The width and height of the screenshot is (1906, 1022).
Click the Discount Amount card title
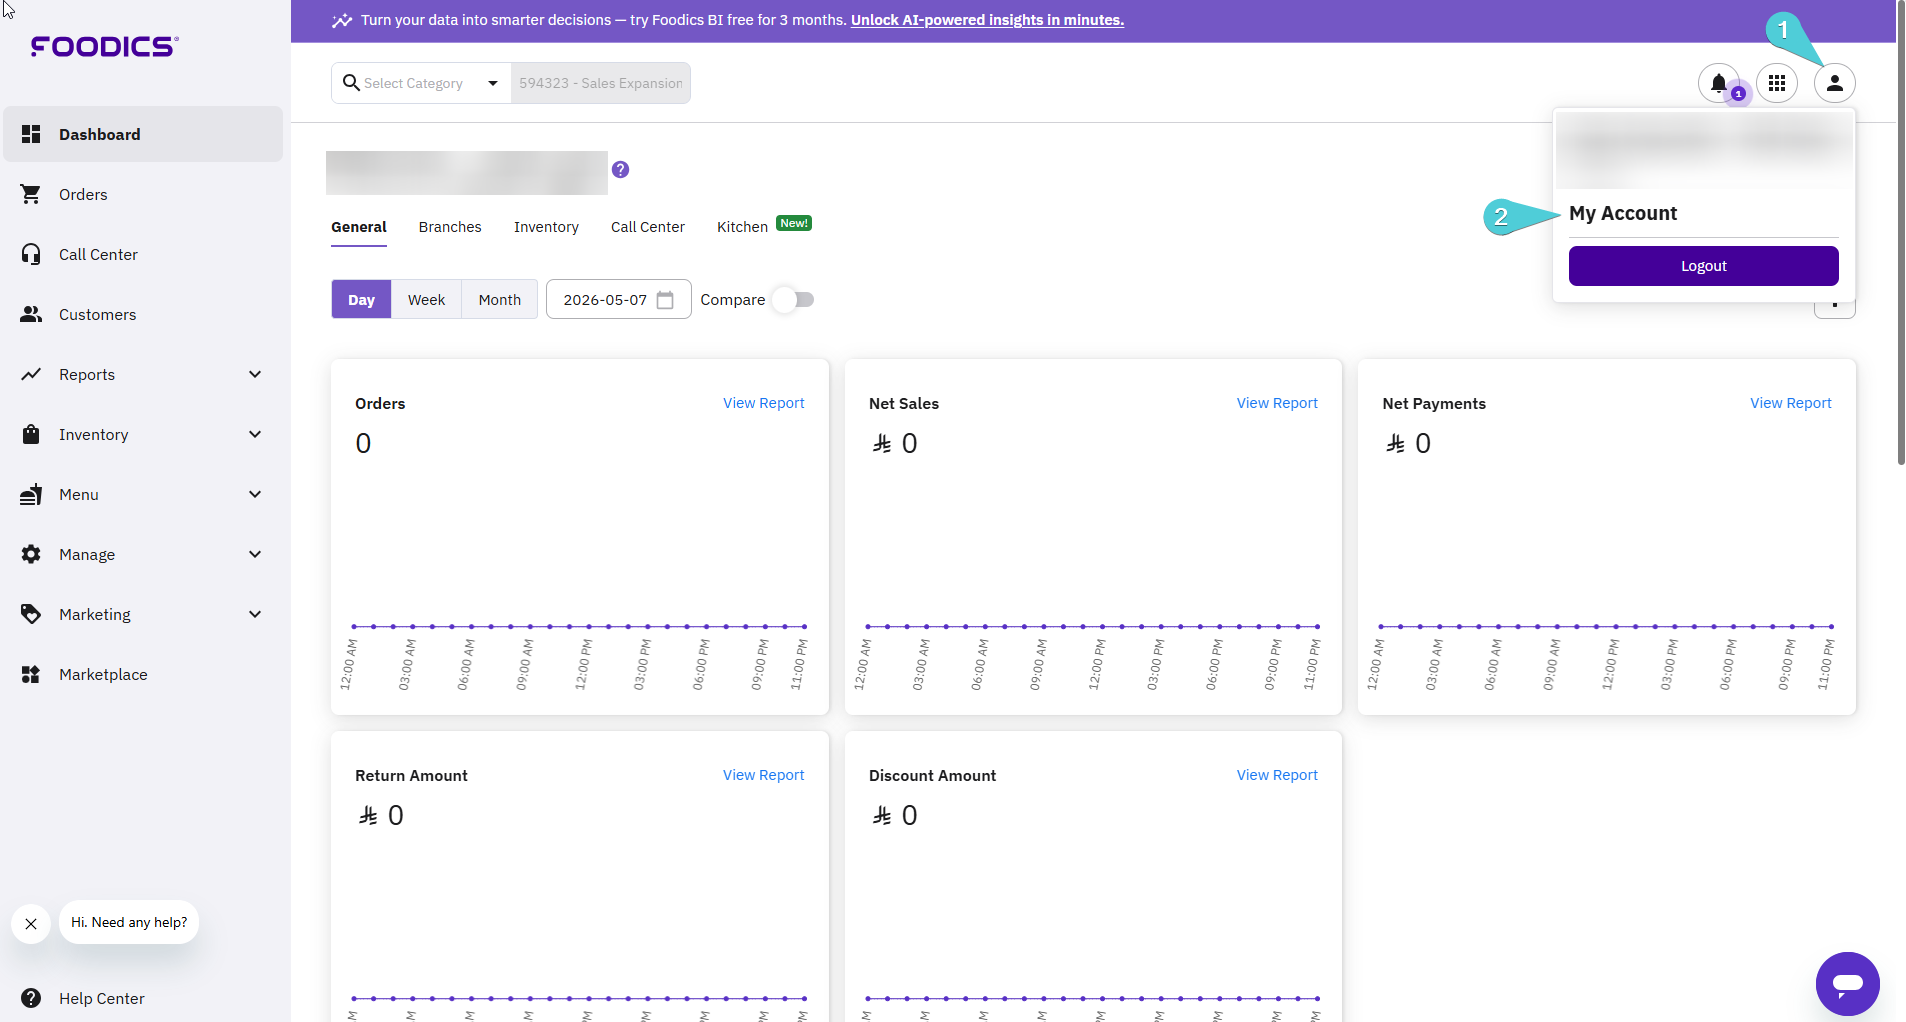pos(932,775)
